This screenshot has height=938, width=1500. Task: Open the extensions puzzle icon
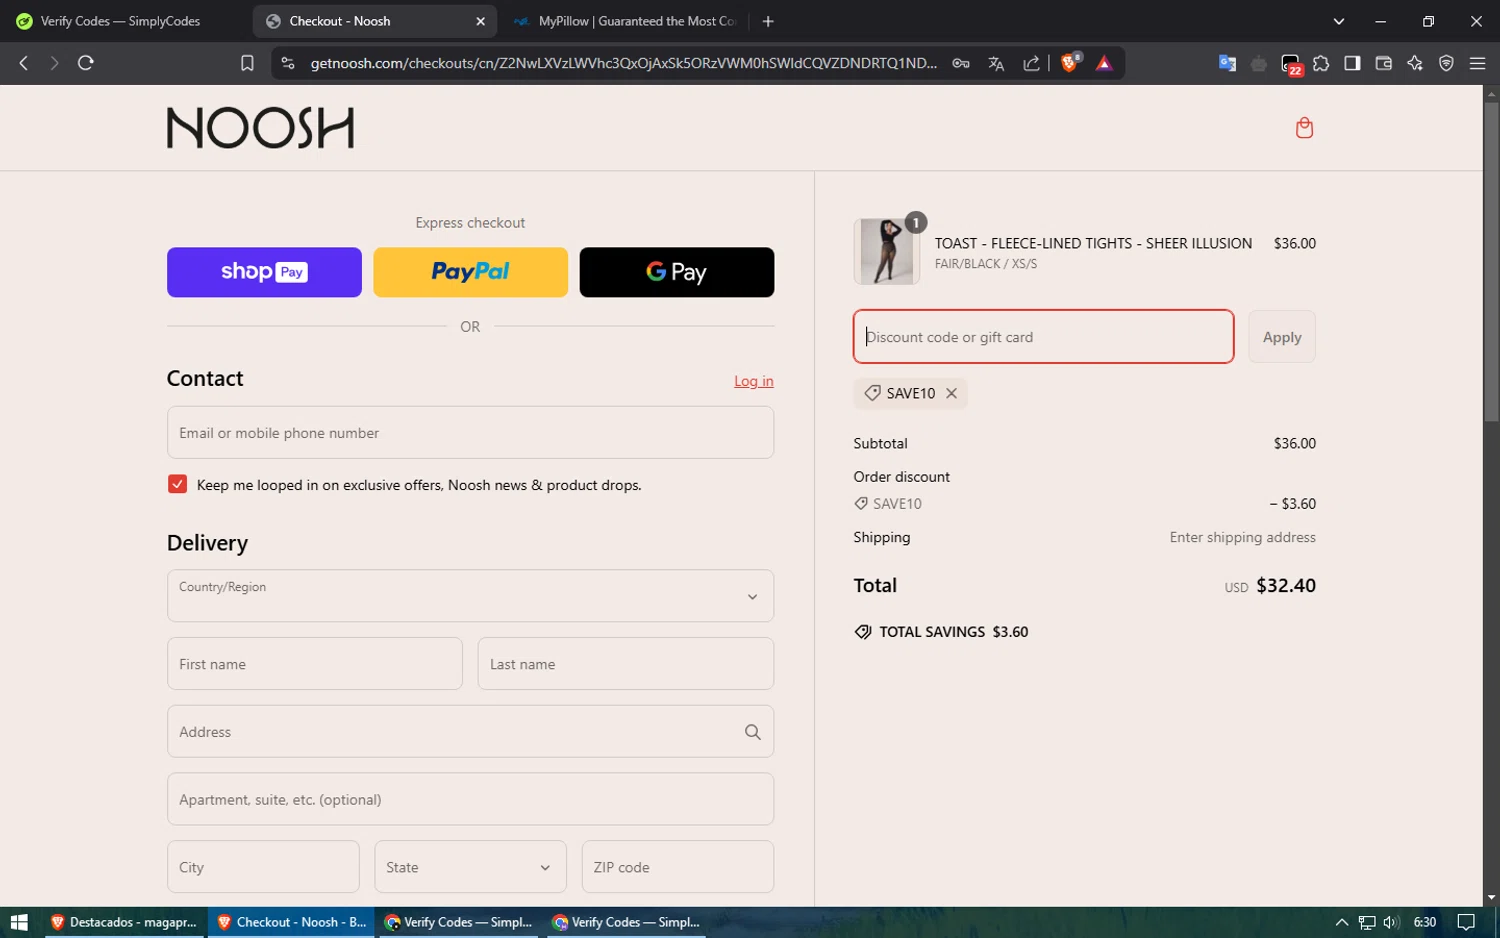[x=1321, y=63]
